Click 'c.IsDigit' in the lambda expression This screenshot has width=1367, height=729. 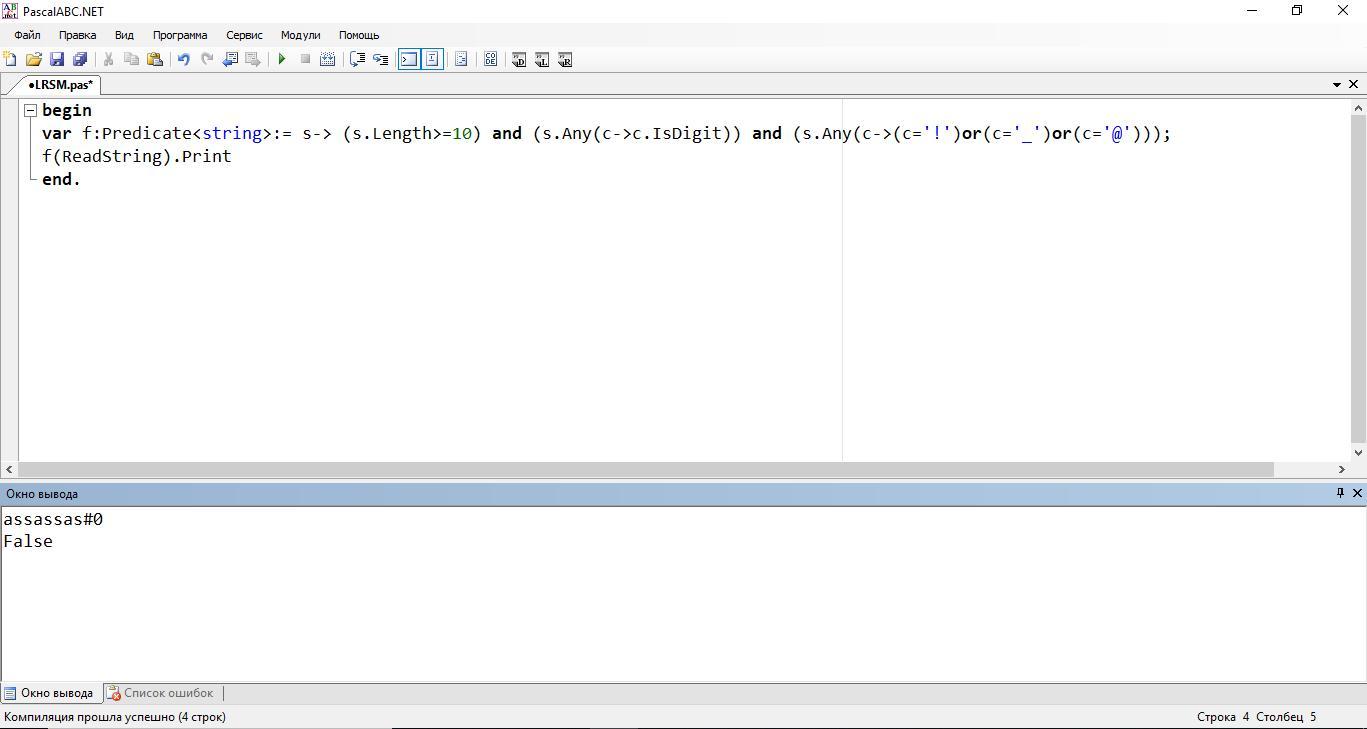click(677, 134)
